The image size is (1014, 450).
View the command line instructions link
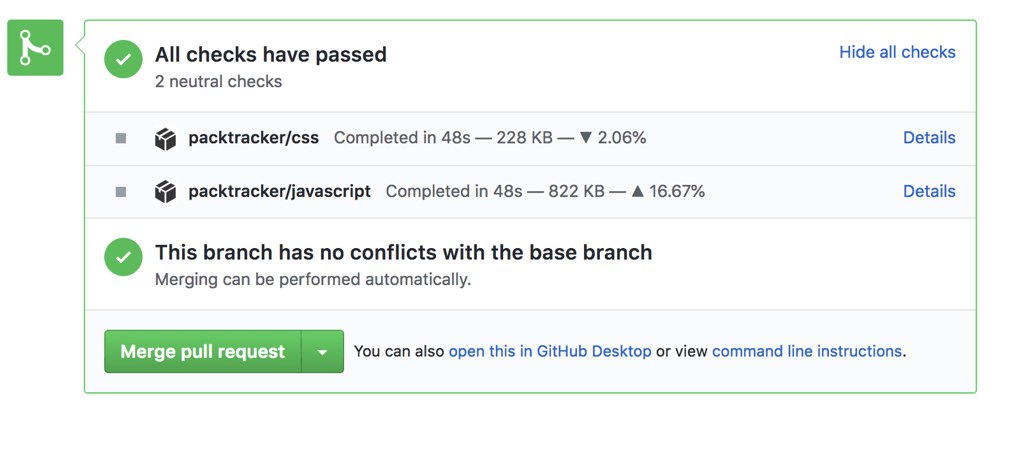click(x=806, y=352)
